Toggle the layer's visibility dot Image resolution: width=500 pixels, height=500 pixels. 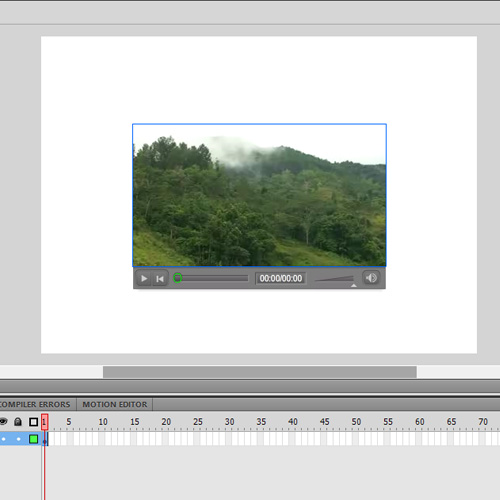point(4,439)
